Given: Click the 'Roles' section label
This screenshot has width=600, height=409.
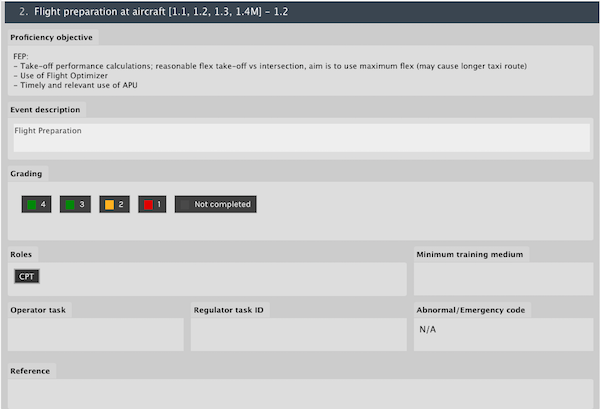Looking at the screenshot, I should click(21, 254).
